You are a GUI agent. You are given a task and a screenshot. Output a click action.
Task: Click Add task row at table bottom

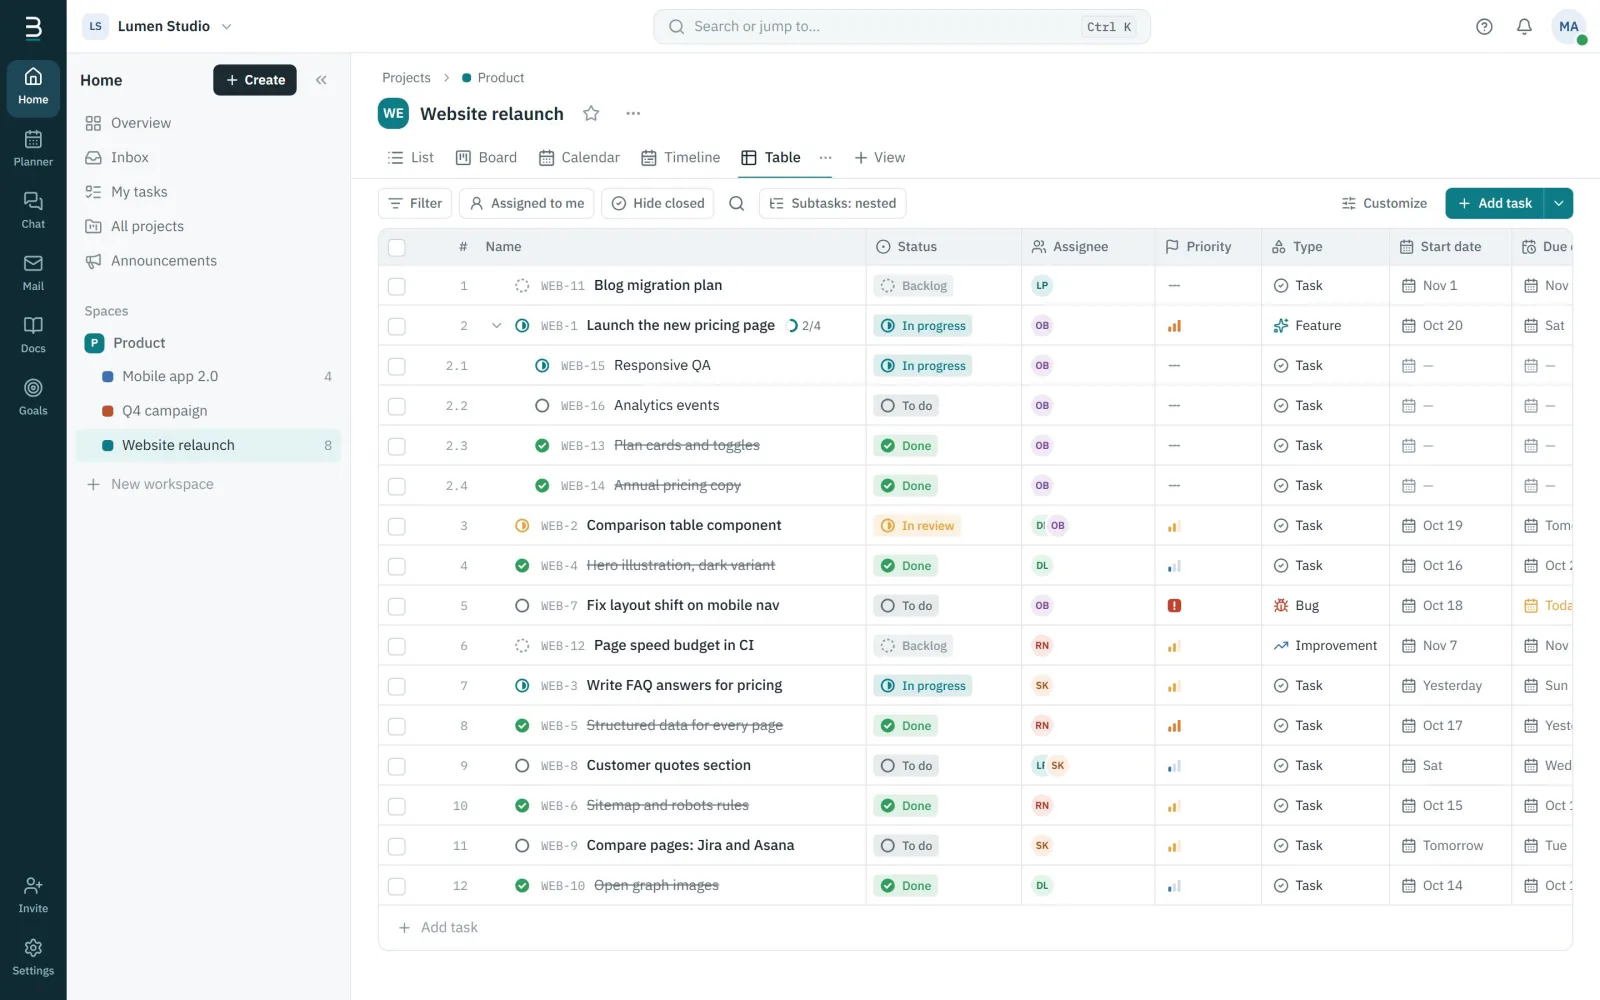975,928
